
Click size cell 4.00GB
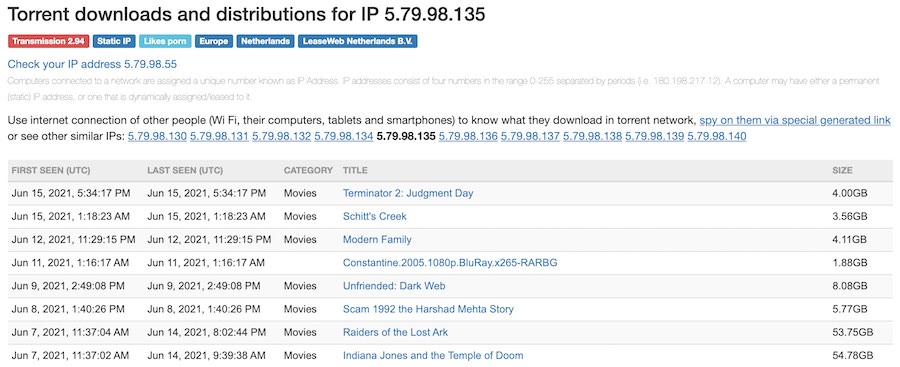pyautogui.click(x=849, y=194)
